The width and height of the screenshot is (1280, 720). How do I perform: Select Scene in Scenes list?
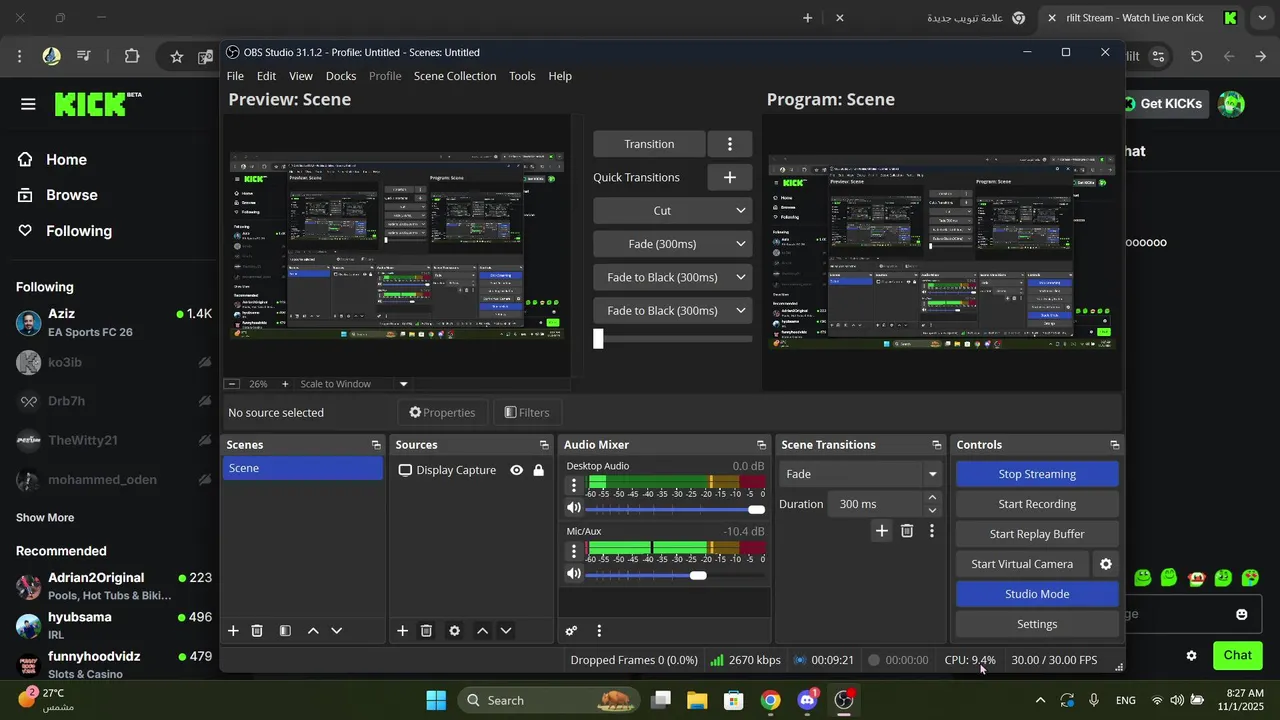[303, 468]
